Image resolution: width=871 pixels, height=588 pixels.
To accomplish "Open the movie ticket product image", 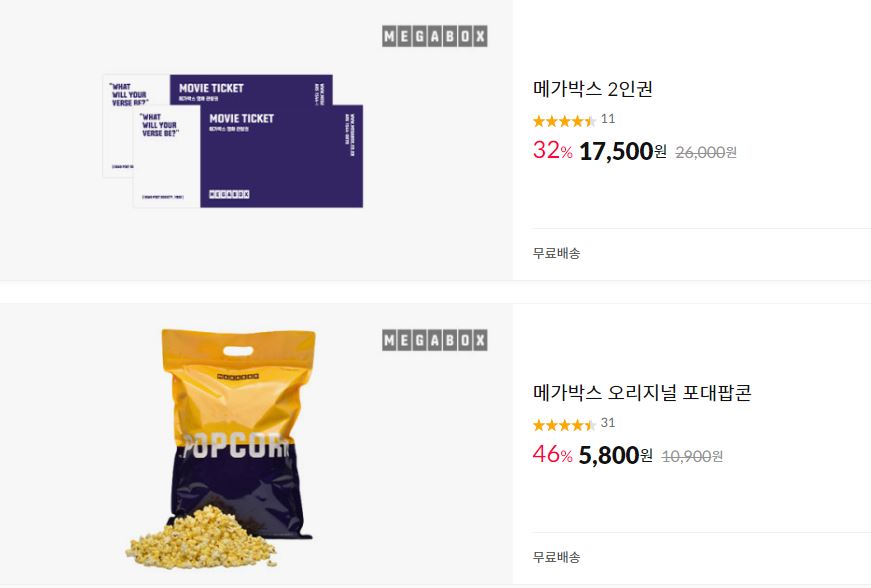I will click(233, 140).
